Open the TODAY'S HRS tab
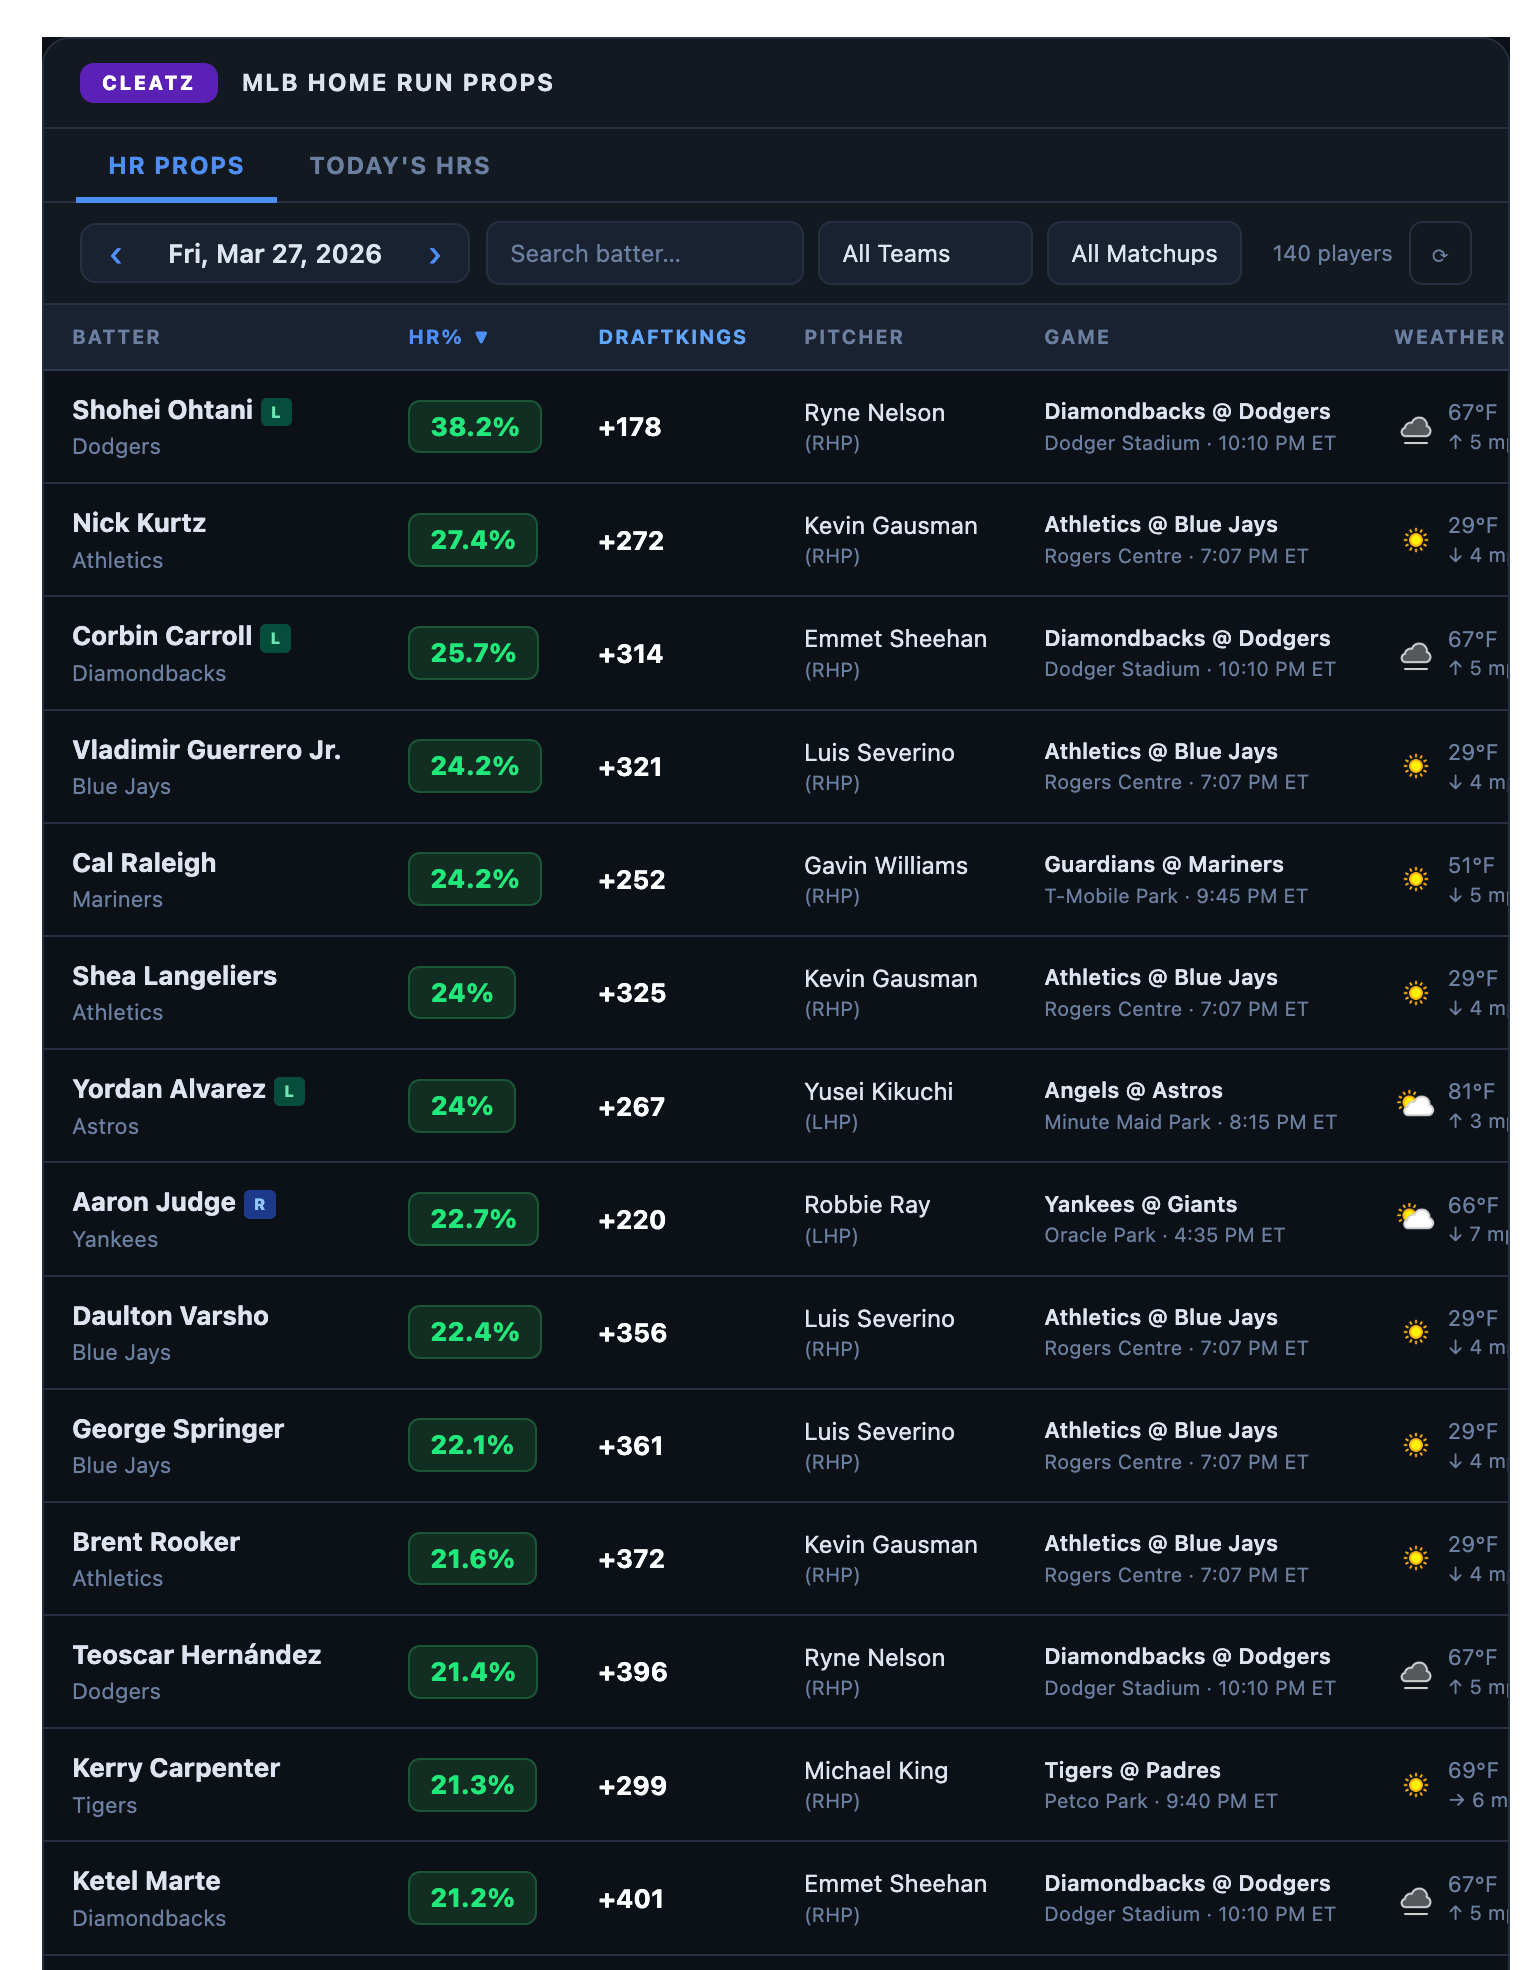The width and height of the screenshot is (1540, 1970). click(400, 166)
